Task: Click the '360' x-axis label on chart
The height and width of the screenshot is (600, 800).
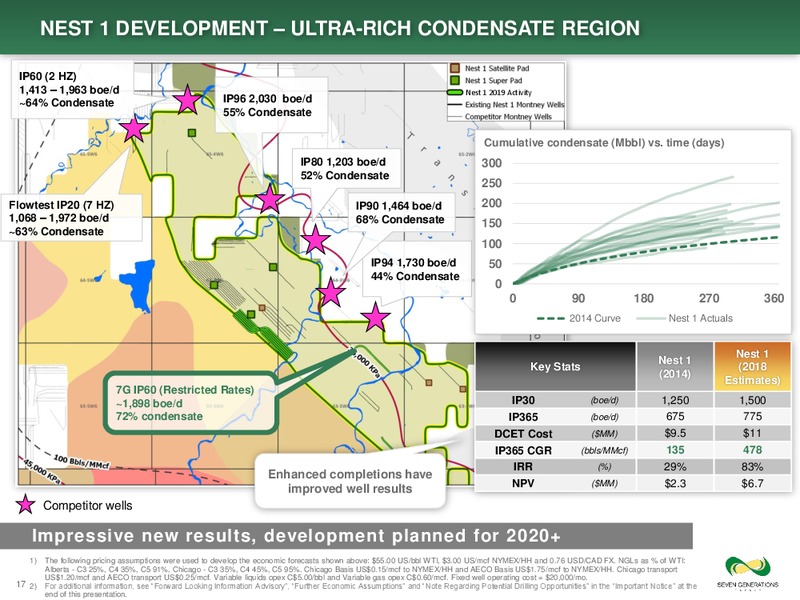Action: click(x=774, y=298)
